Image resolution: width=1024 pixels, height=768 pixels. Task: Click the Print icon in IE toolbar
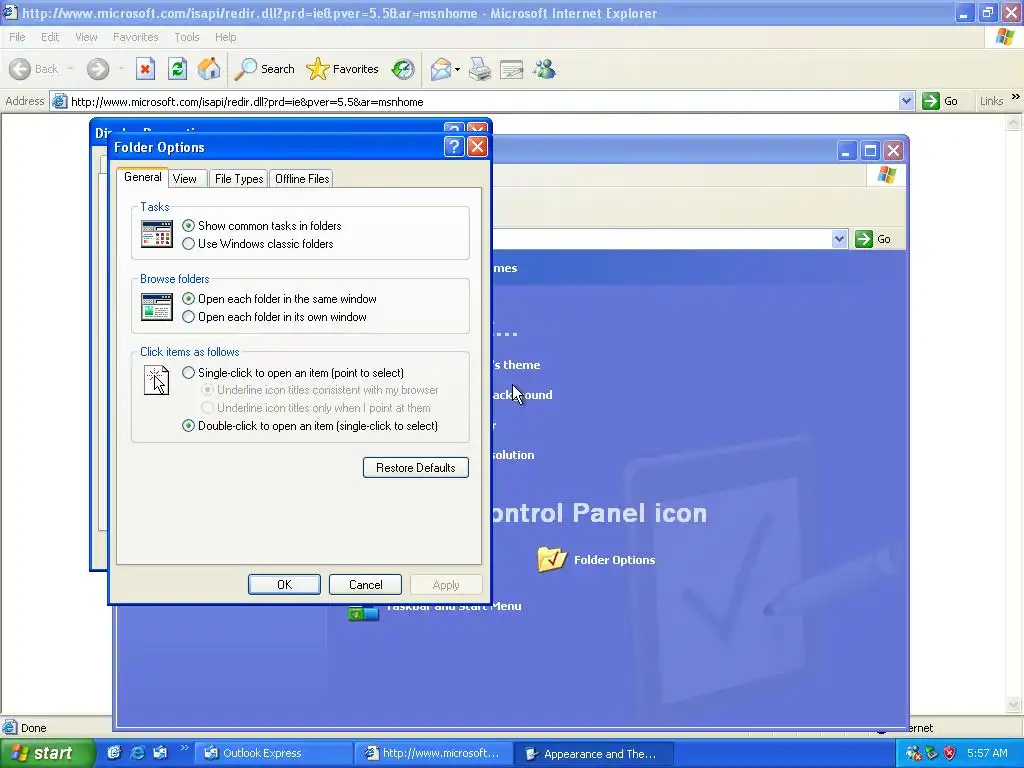[x=480, y=69]
